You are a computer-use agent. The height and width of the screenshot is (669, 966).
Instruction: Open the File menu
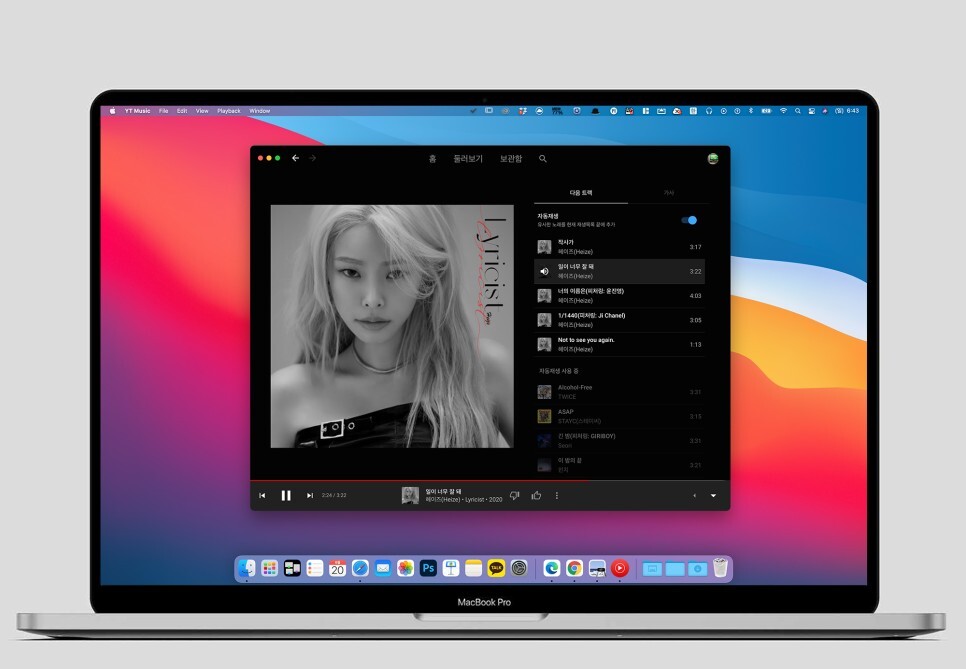(x=163, y=111)
